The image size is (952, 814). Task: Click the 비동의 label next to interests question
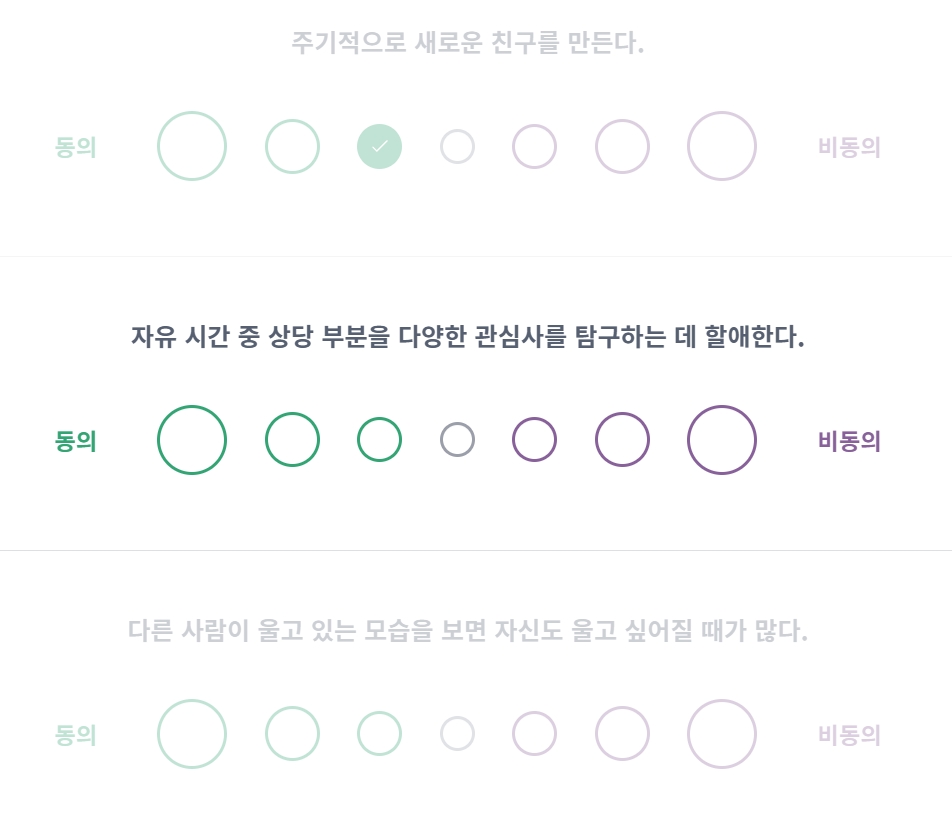pos(849,440)
